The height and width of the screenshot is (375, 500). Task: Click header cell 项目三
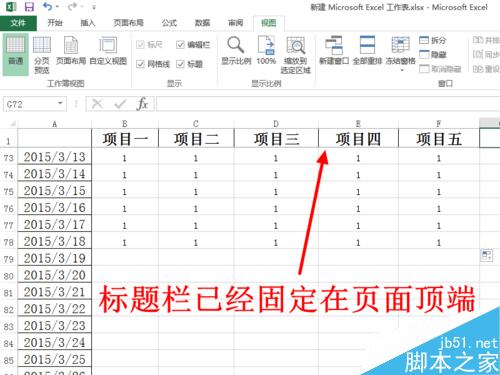pos(276,139)
